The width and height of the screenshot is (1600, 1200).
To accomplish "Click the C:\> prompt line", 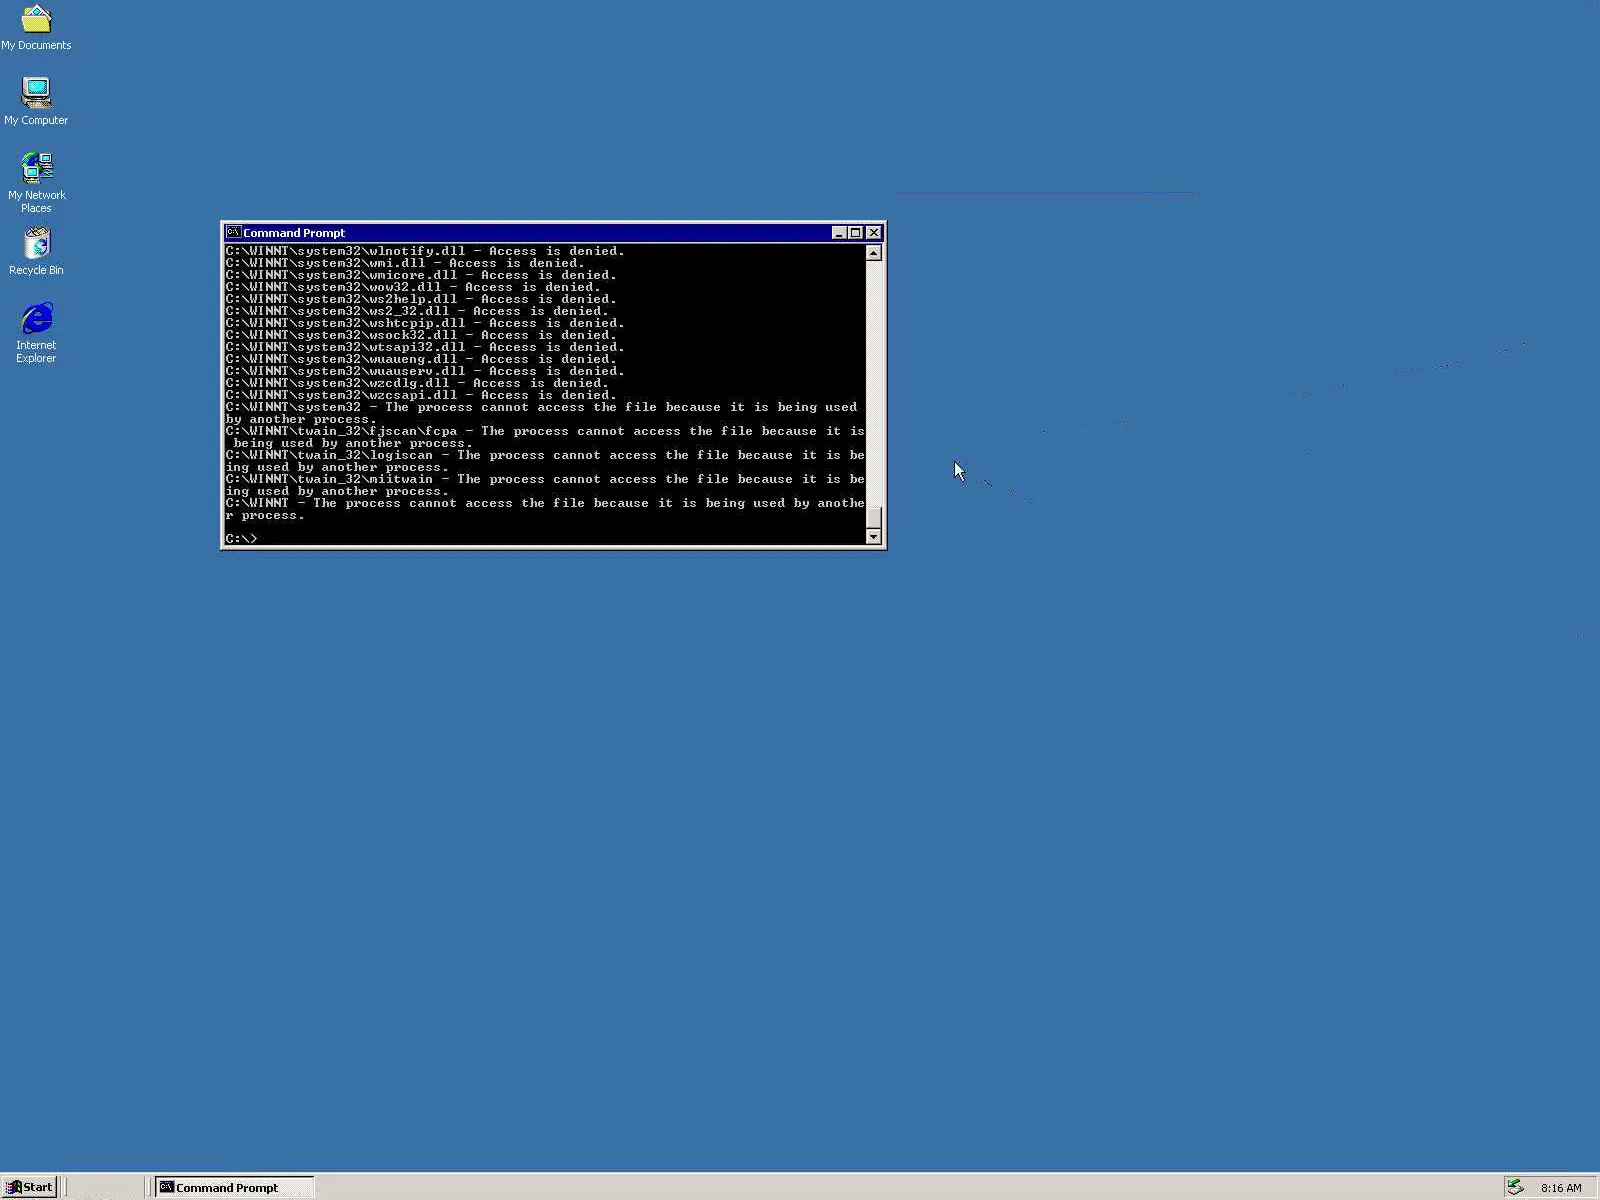I will (241, 538).
